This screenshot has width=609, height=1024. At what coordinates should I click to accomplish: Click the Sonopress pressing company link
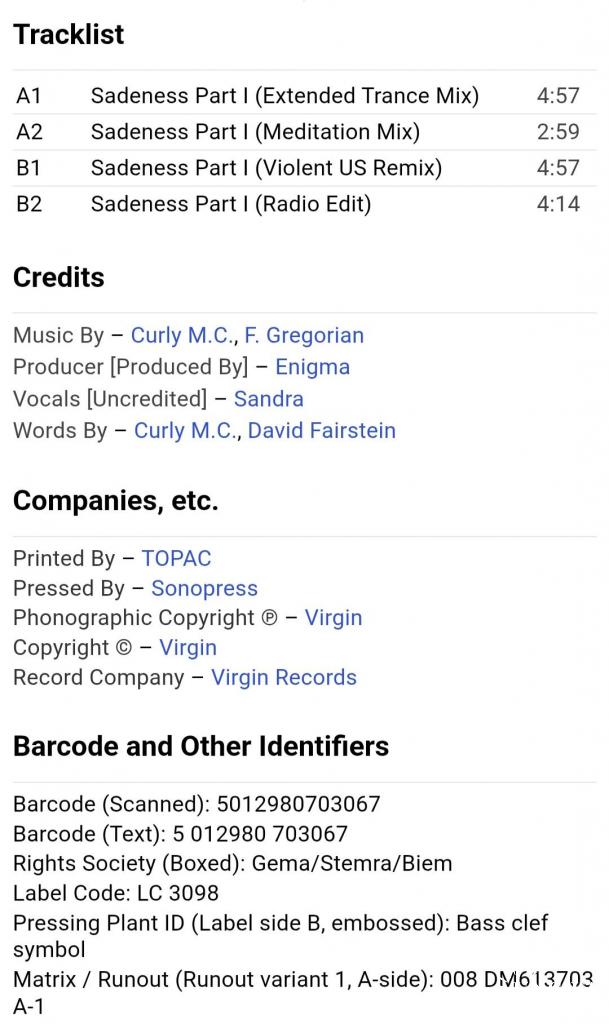click(x=204, y=589)
